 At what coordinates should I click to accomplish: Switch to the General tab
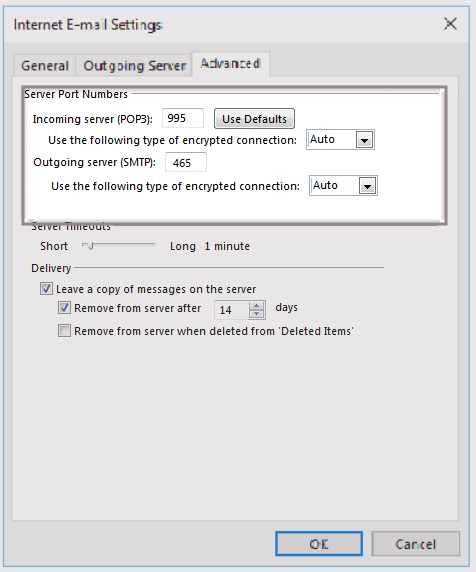click(45, 66)
